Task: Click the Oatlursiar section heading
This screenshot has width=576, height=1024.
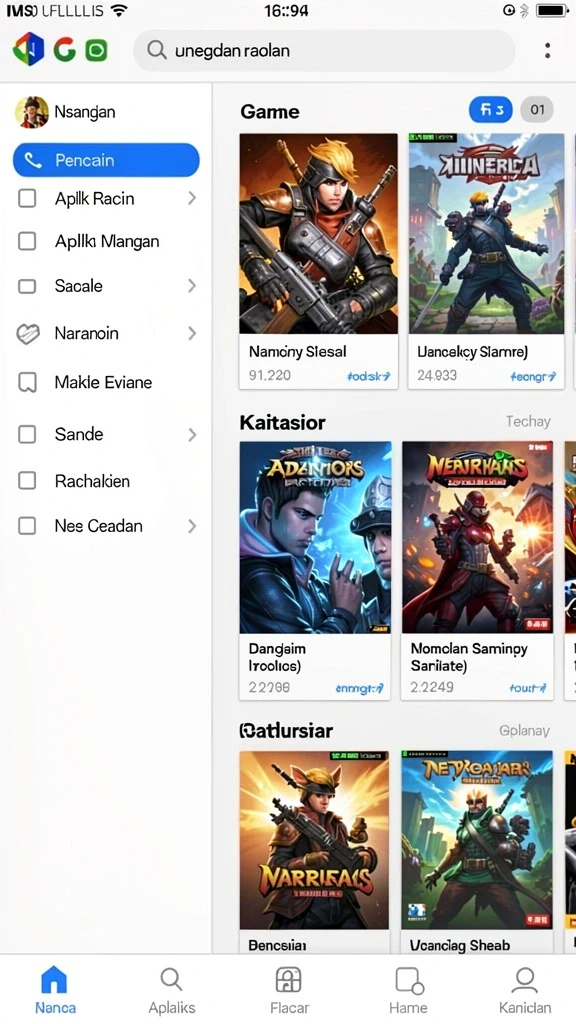Action: [286, 731]
